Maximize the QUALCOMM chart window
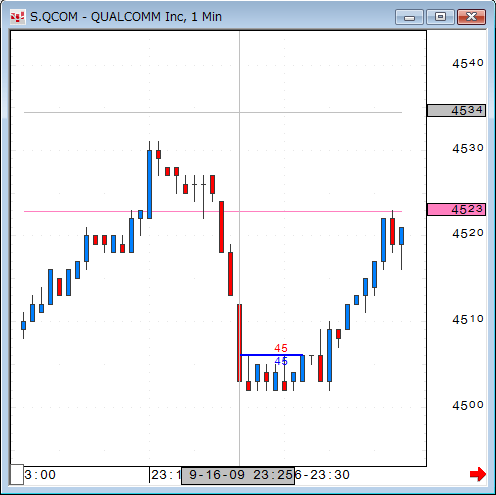496x495 pixels. coord(440,17)
